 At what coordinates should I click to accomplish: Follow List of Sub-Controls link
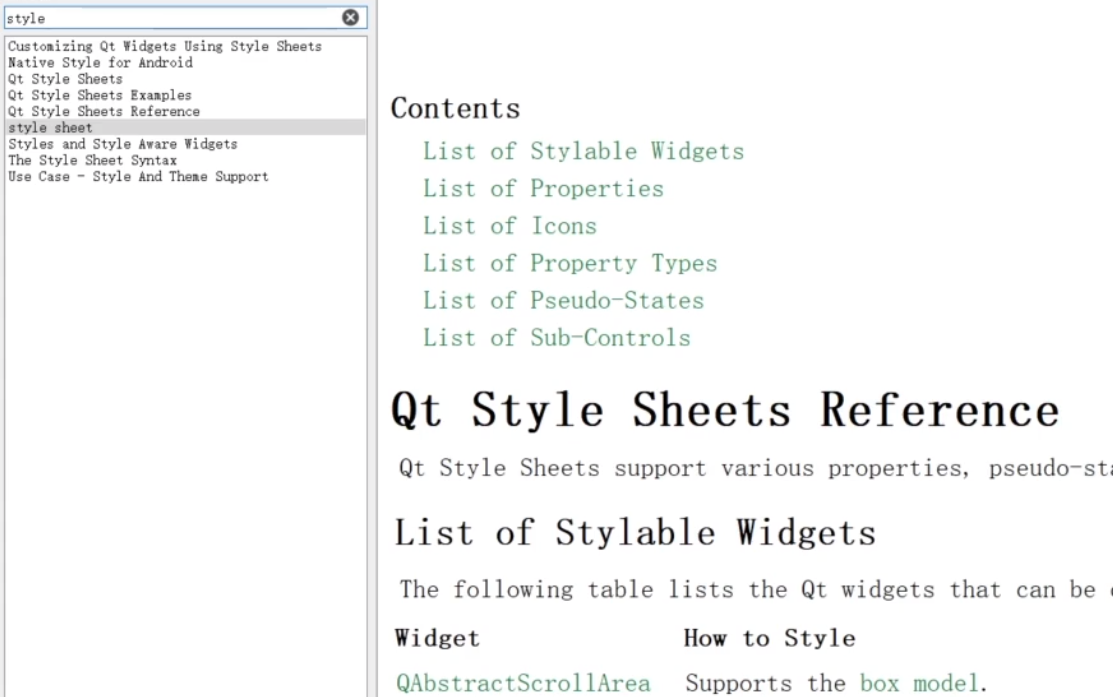pos(556,338)
